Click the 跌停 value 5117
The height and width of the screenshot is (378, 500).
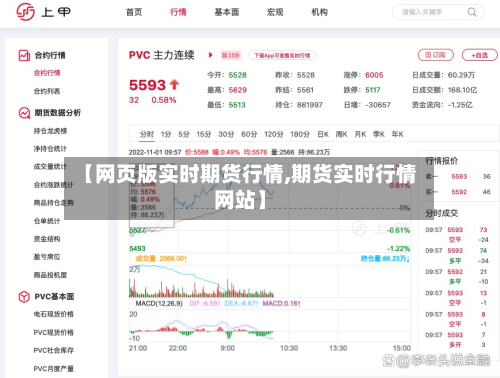[373, 90]
